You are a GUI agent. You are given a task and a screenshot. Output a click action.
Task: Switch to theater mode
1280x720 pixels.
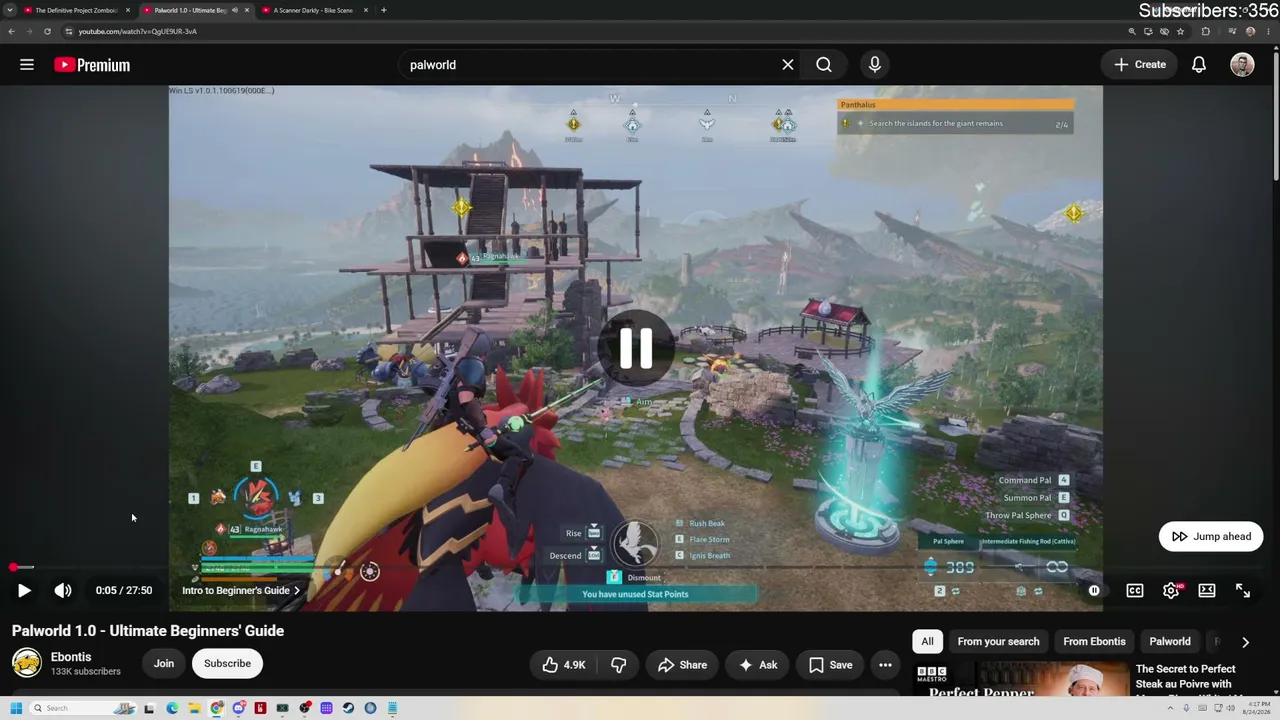(1207, 591)
